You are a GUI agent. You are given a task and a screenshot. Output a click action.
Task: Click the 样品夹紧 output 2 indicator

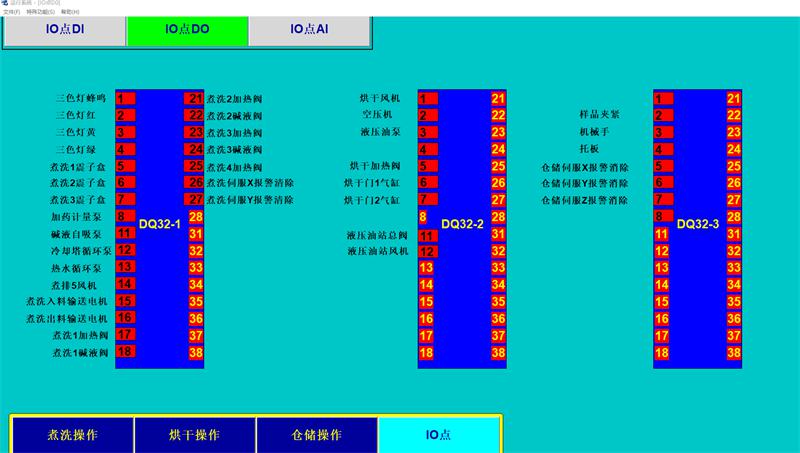[x=663, y=115]
